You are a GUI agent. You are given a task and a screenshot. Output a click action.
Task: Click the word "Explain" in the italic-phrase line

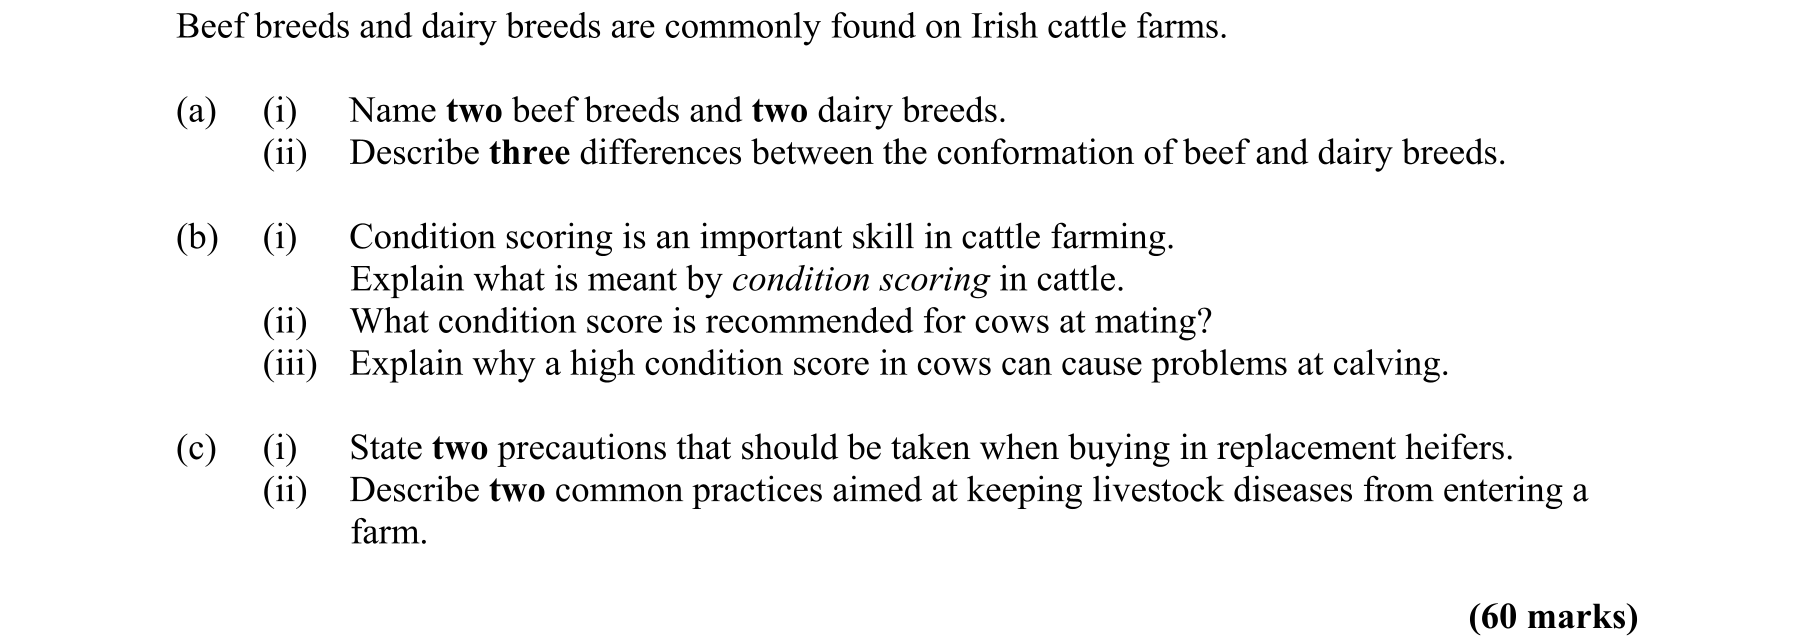pyautogui.click(x=406, y=280)
